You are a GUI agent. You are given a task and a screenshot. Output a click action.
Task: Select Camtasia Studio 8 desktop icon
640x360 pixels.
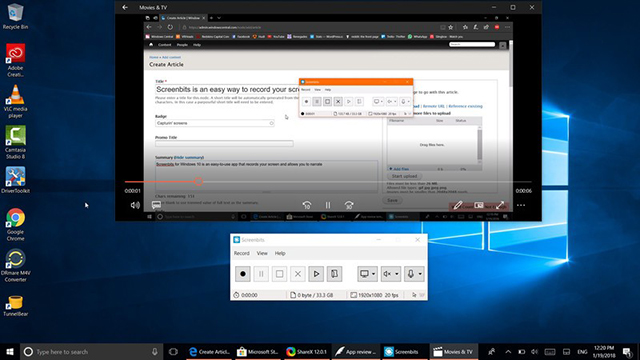coord(16,142)
